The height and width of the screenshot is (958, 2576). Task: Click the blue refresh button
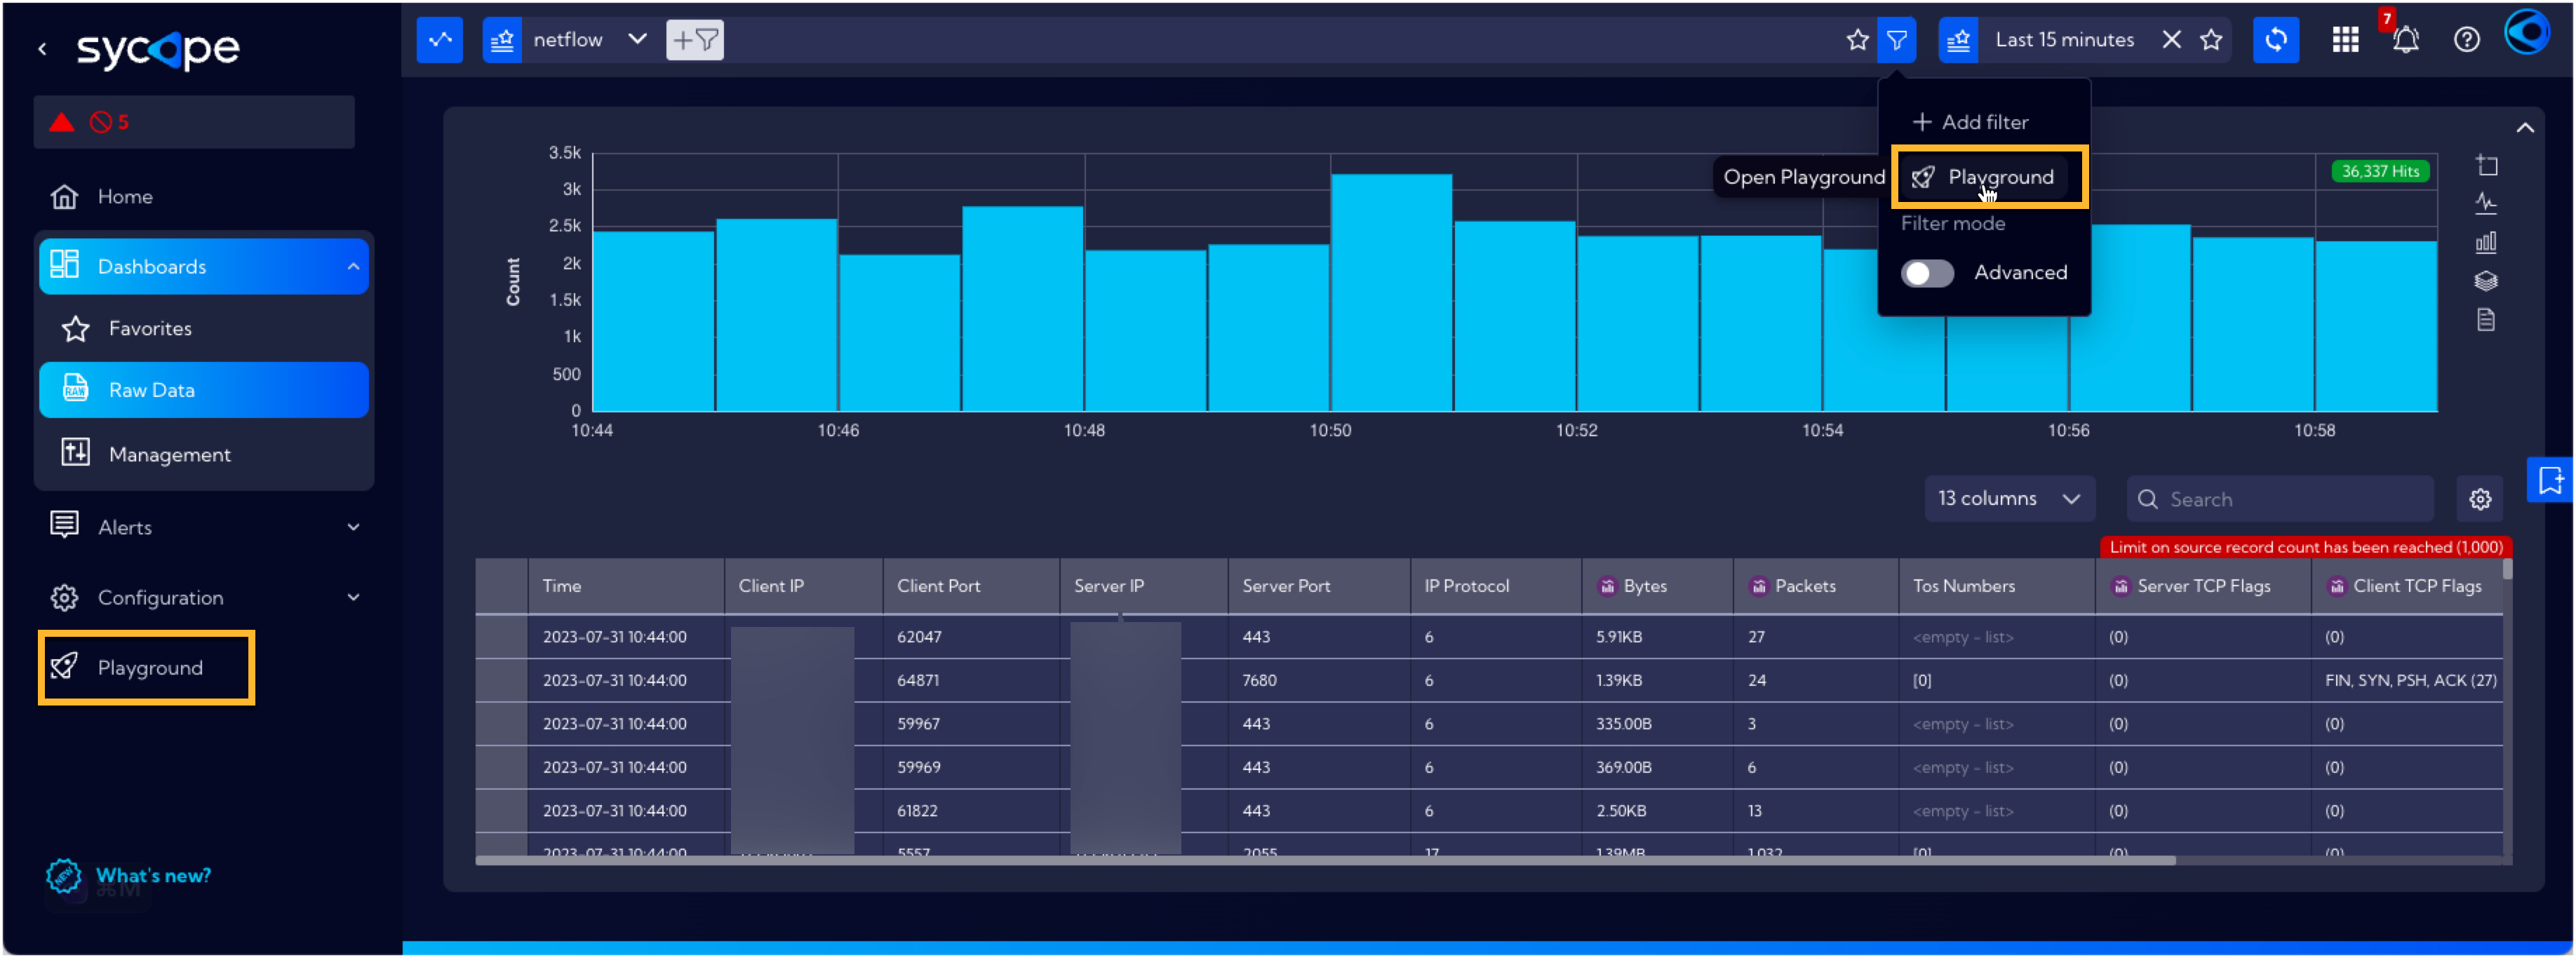[2275, 40]
